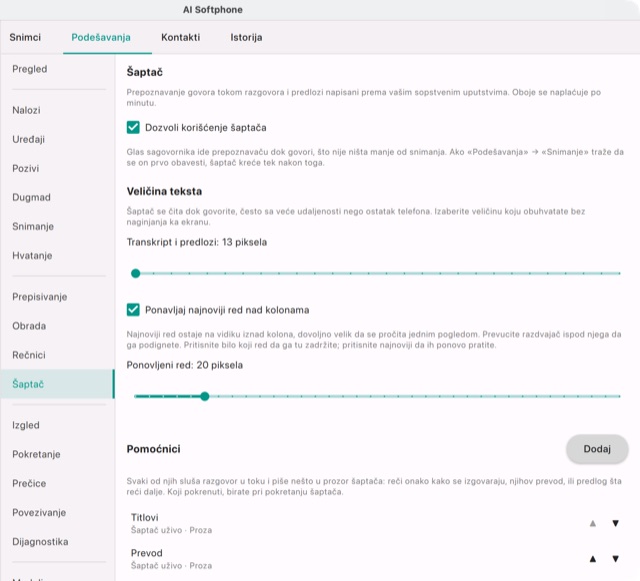Image resolution: width=640 pixels, height=581 pixels.
Task: Select Uređaji in the sidebar
Action: (57, 139)
